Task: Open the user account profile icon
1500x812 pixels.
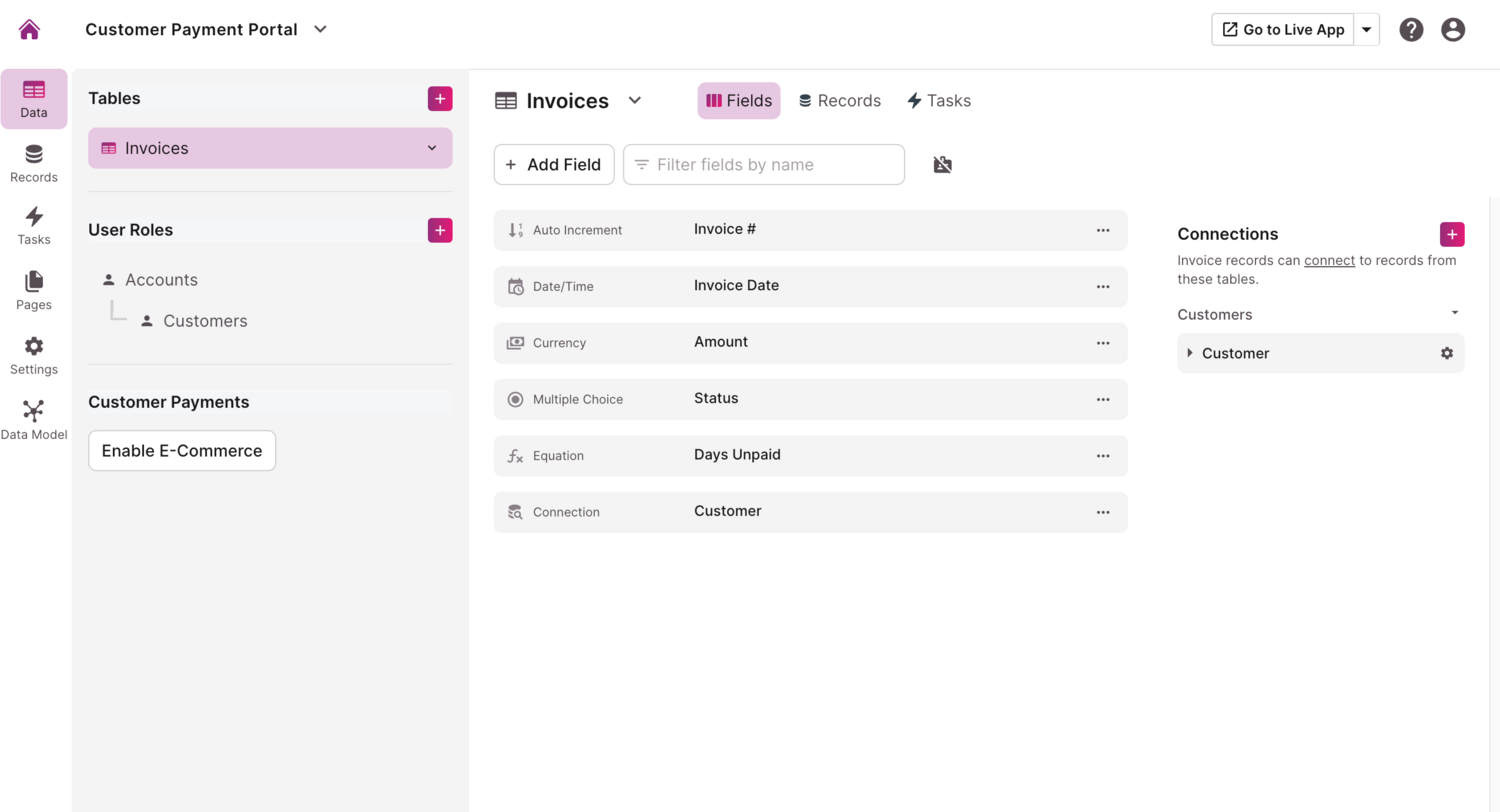Action: pos(1453,30)
